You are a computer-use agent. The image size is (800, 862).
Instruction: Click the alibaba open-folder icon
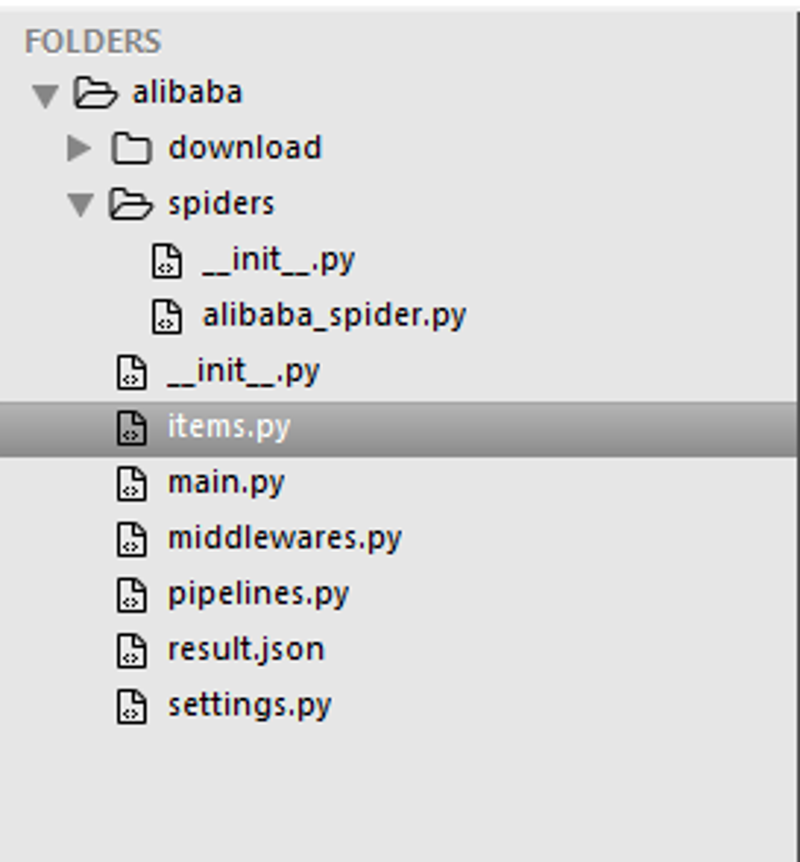[95, 92]
